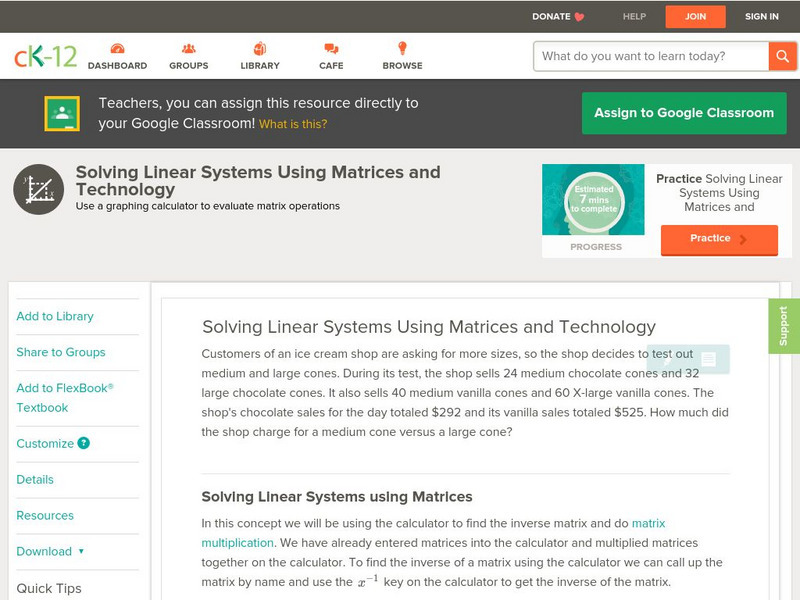Open the Groups icon in navigation
This screenshot has width=800, height=600.
click(188, 49)
